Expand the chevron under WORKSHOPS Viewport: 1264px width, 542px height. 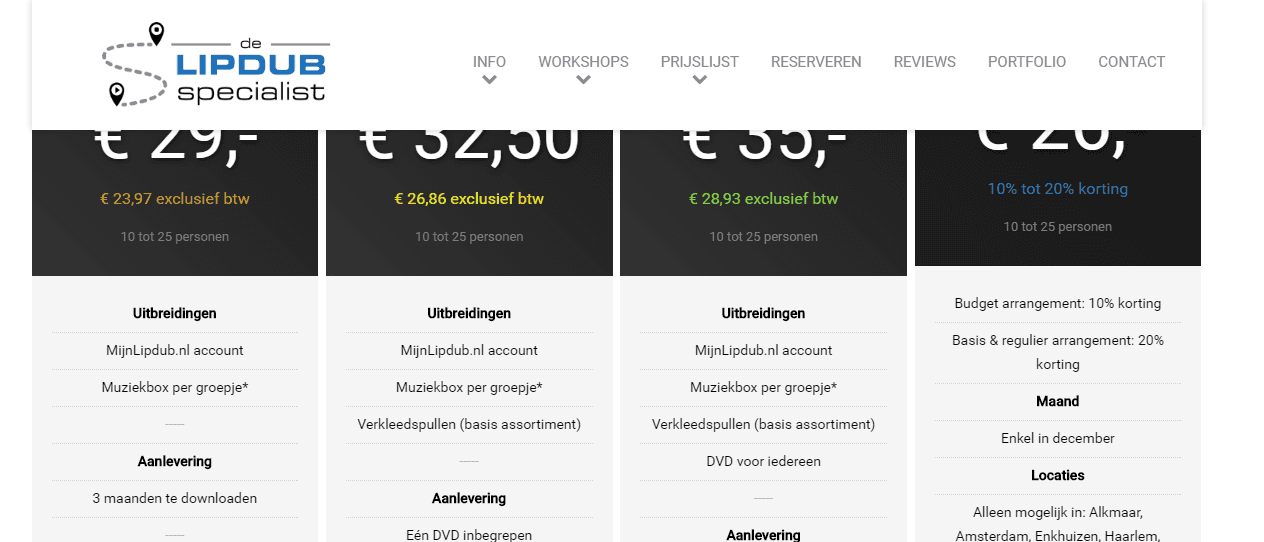583,81
